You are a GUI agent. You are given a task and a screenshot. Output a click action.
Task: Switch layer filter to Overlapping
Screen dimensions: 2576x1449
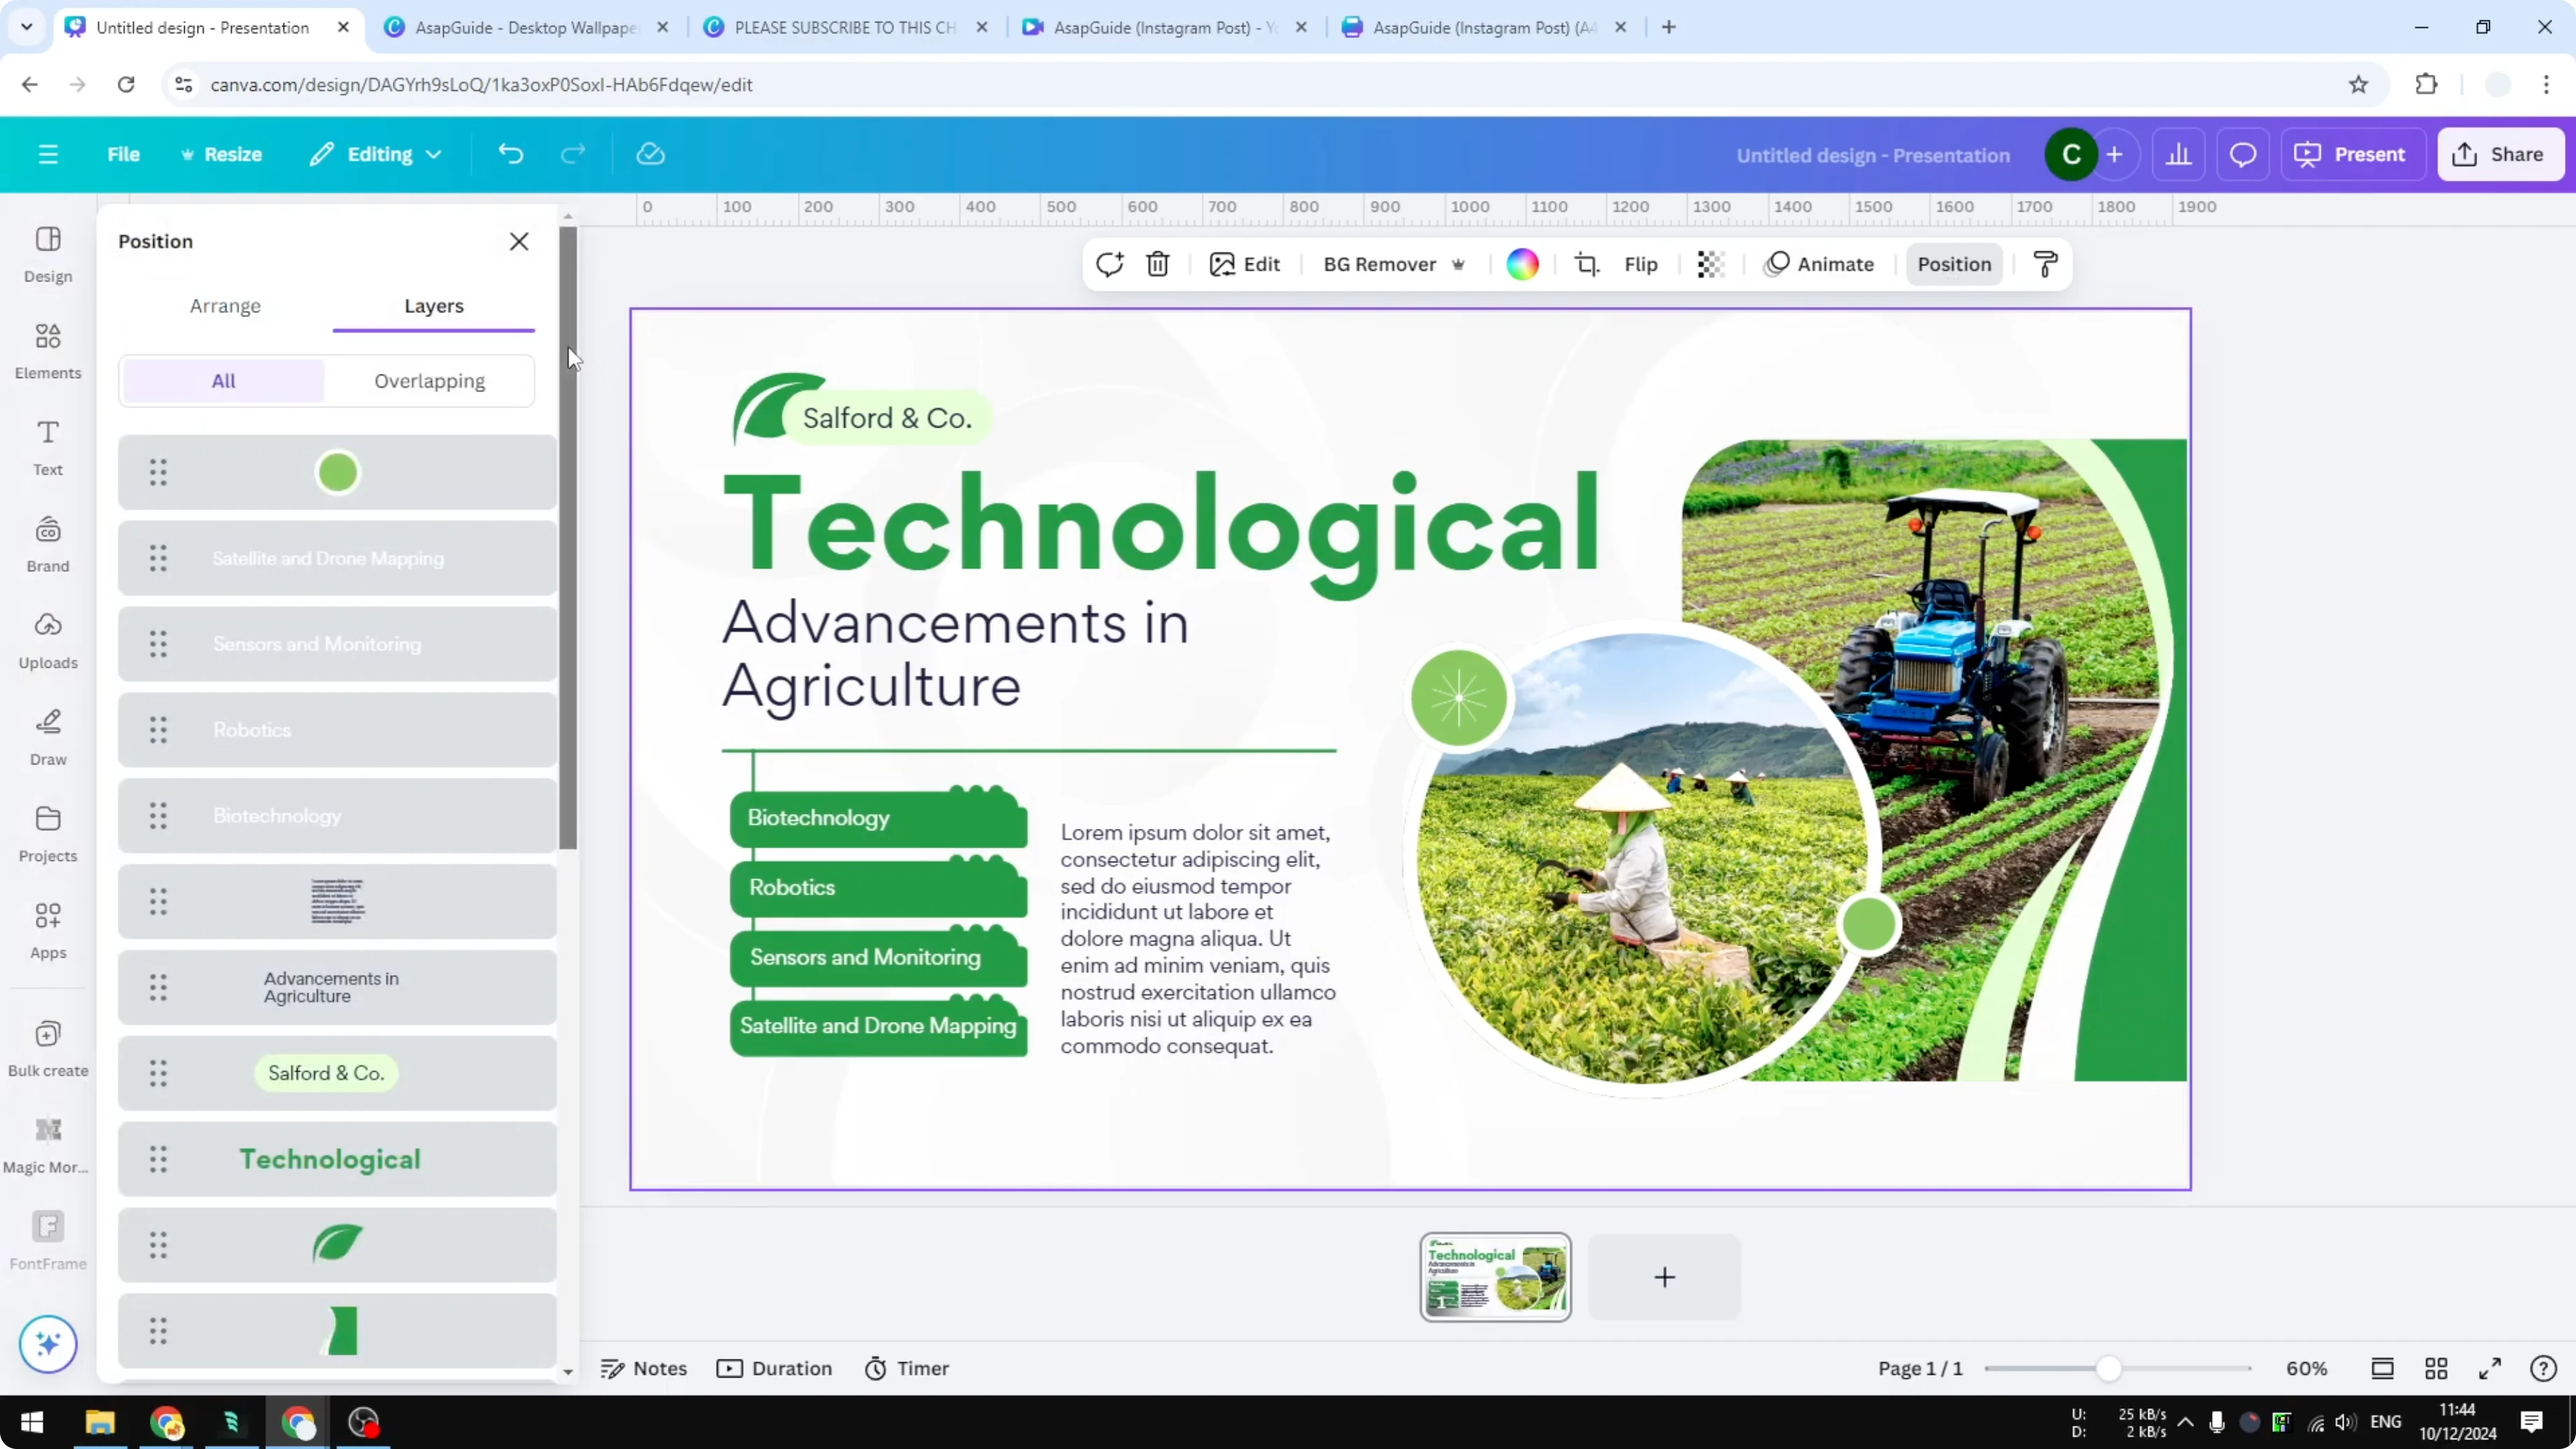pos(429,380)
